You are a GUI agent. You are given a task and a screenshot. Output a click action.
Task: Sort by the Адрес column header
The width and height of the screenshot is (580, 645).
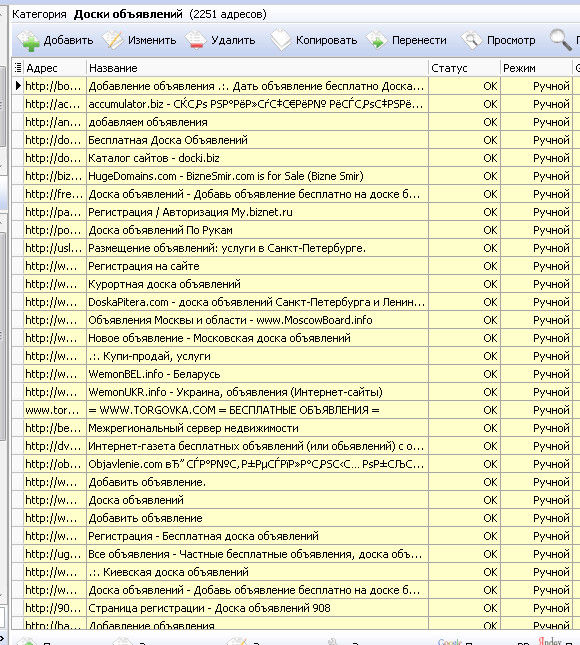click(55, 68)
